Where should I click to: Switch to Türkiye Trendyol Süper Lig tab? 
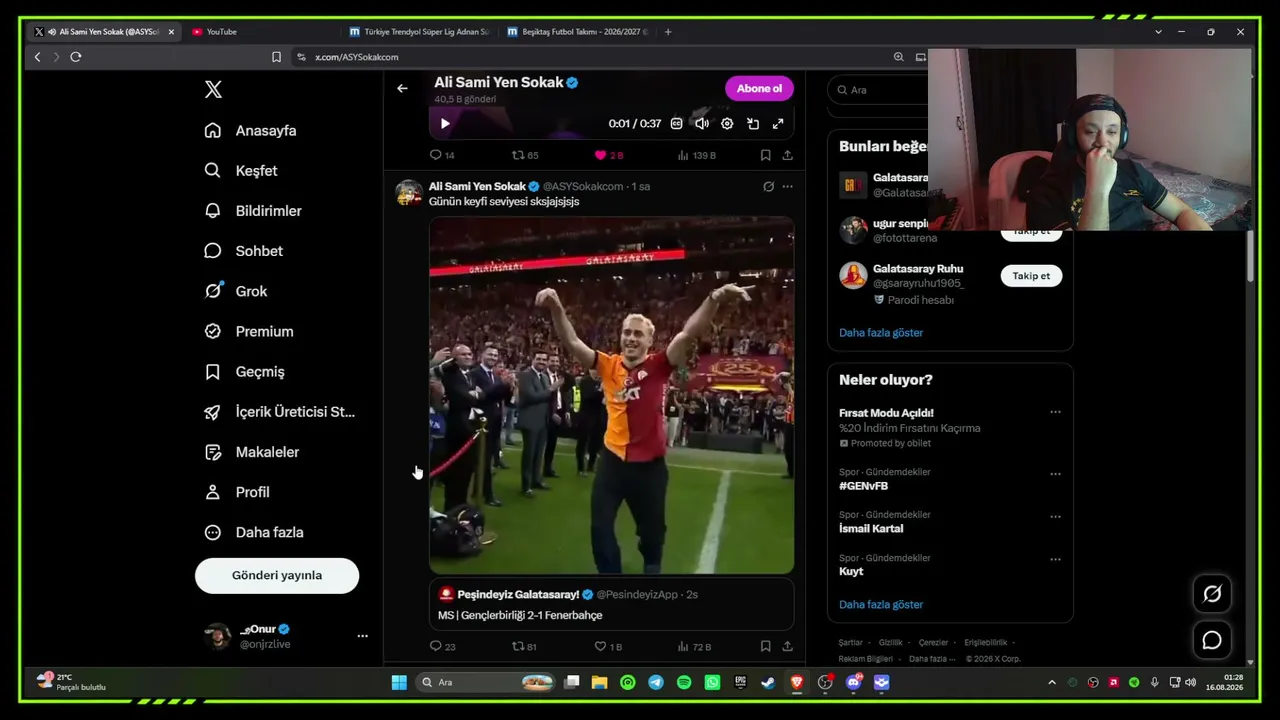(x=418, y=32)
